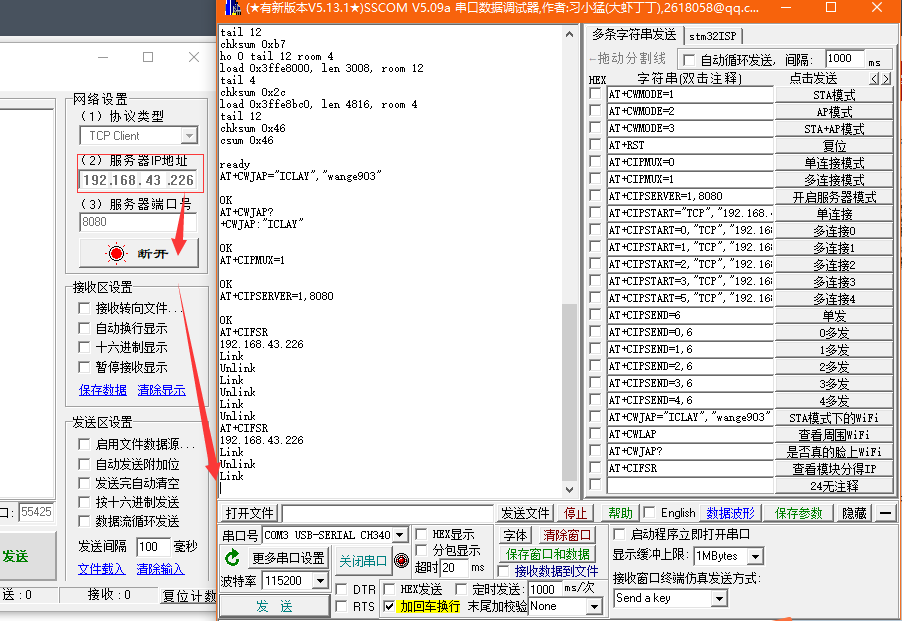Click the red record icon beside 关闭串口

[x=402, y=560]
